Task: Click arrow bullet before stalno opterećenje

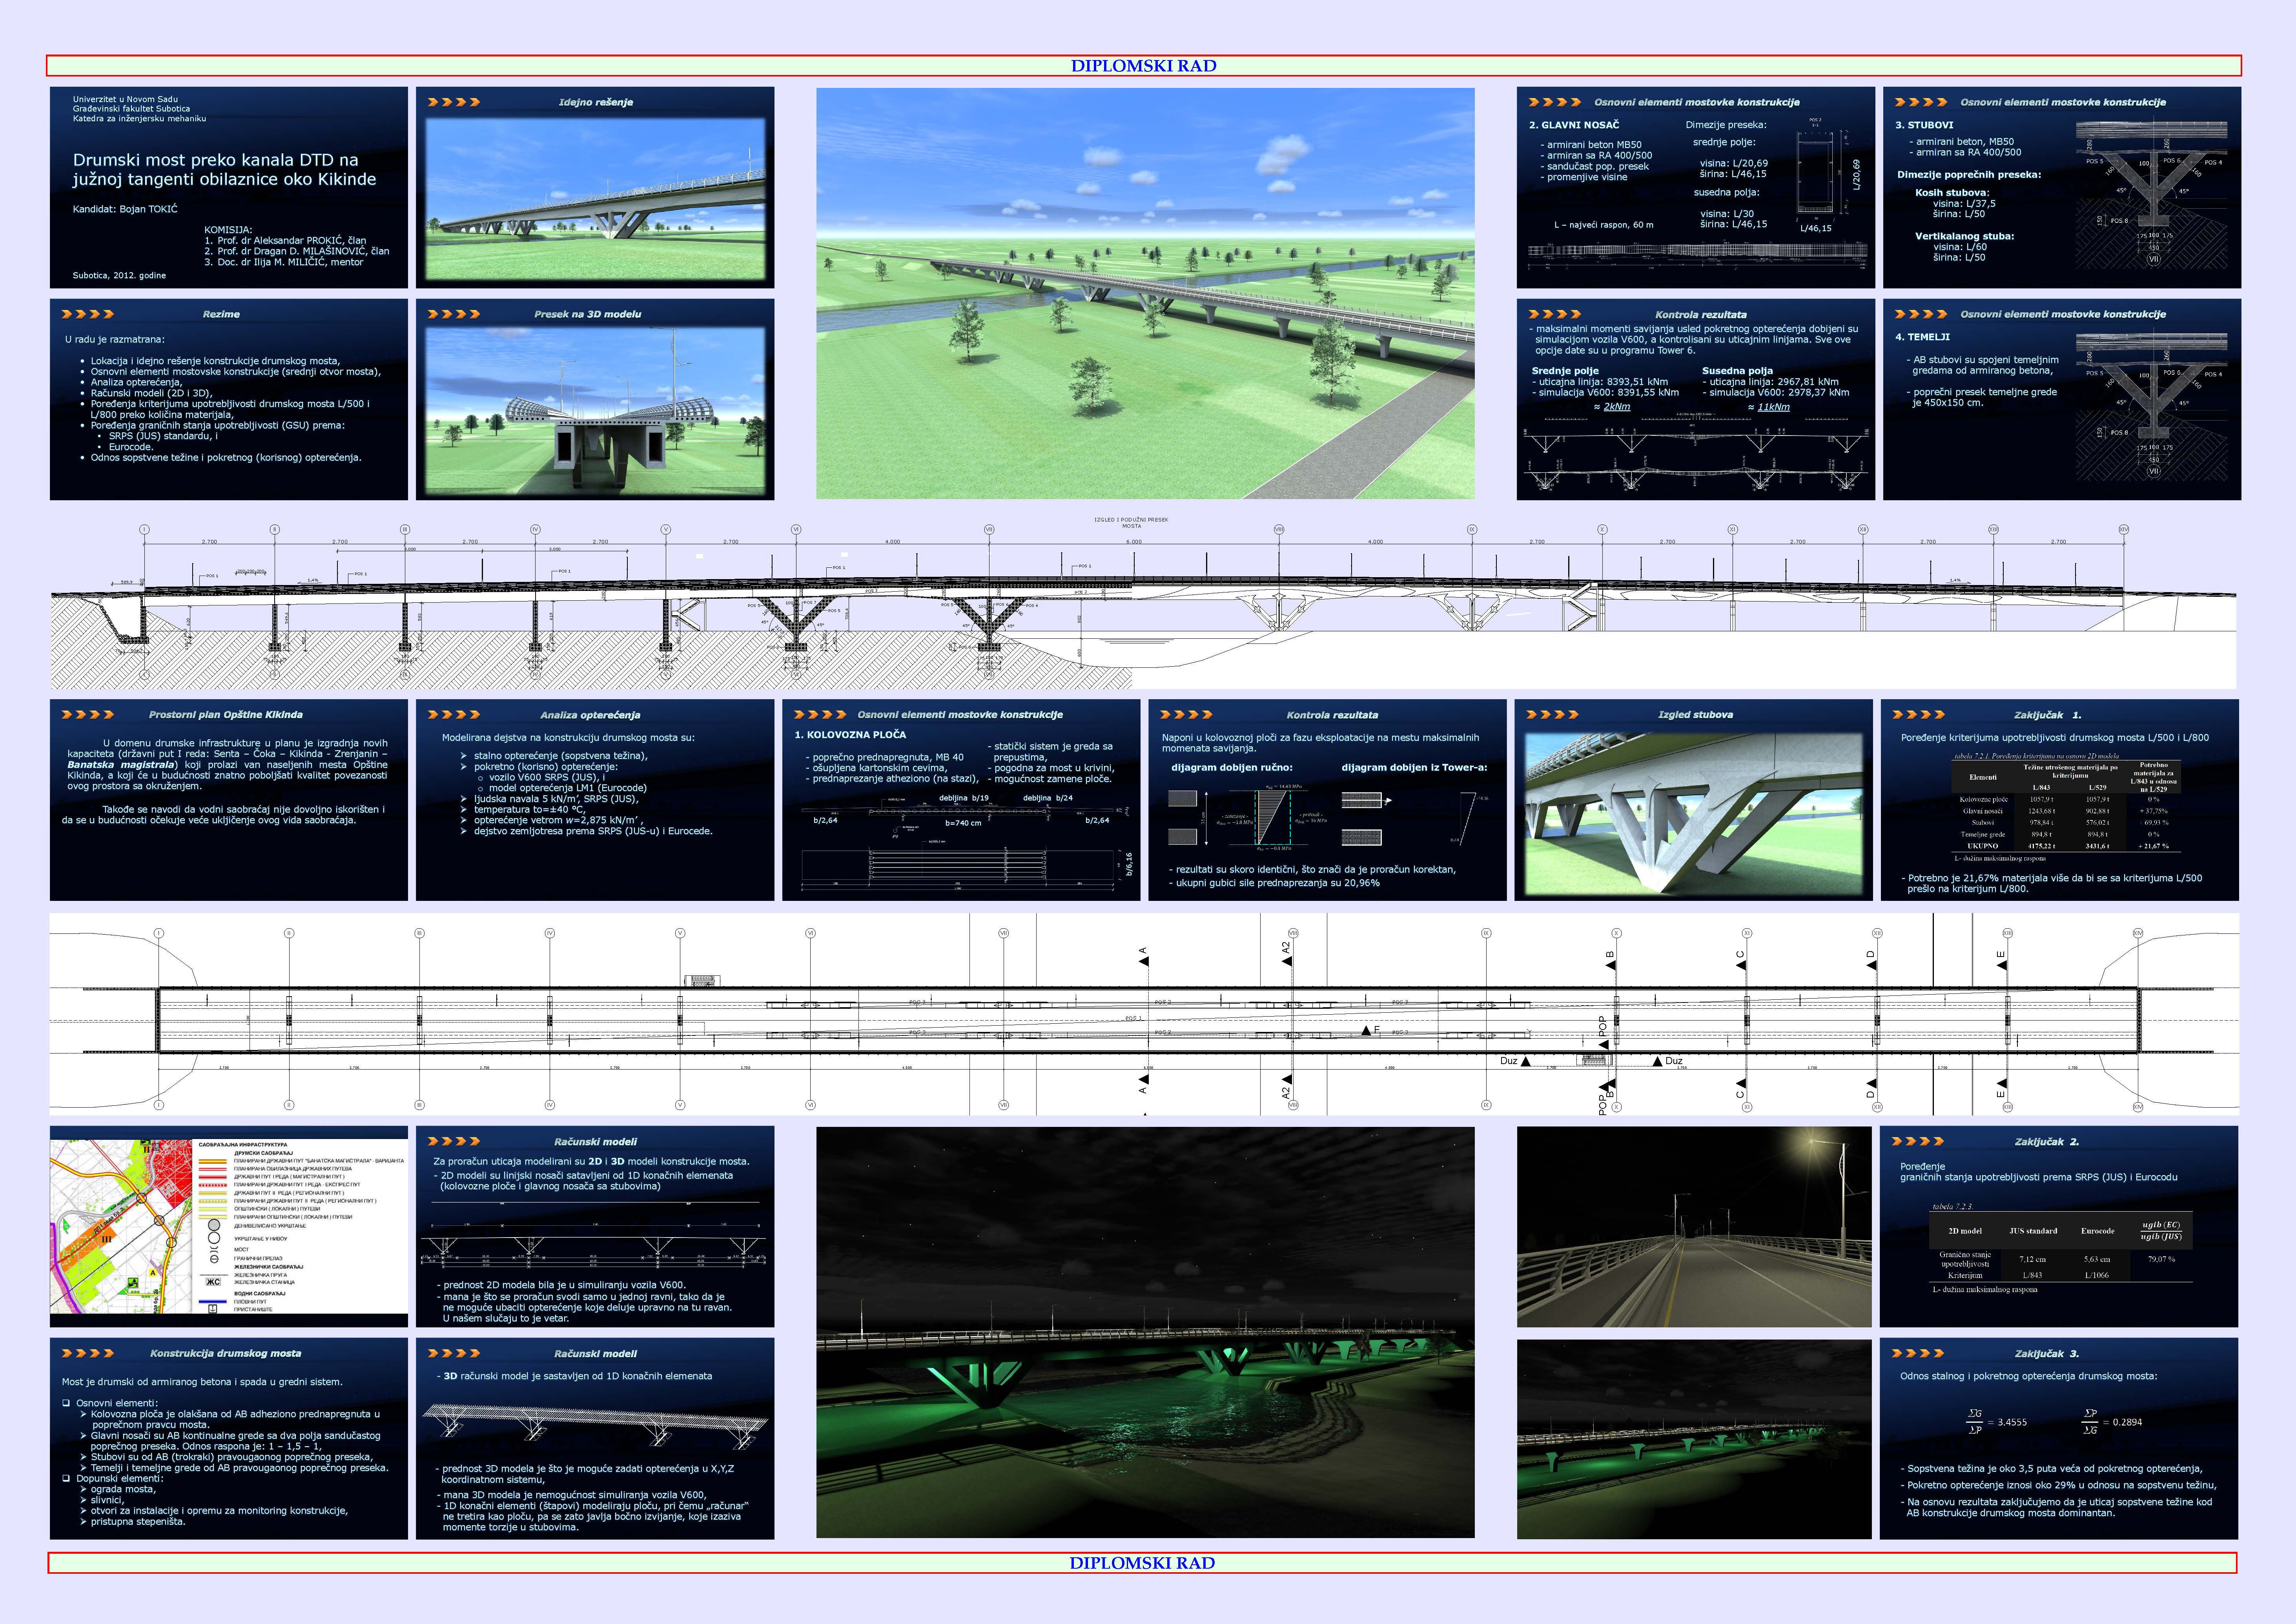Action: (464, 756)
